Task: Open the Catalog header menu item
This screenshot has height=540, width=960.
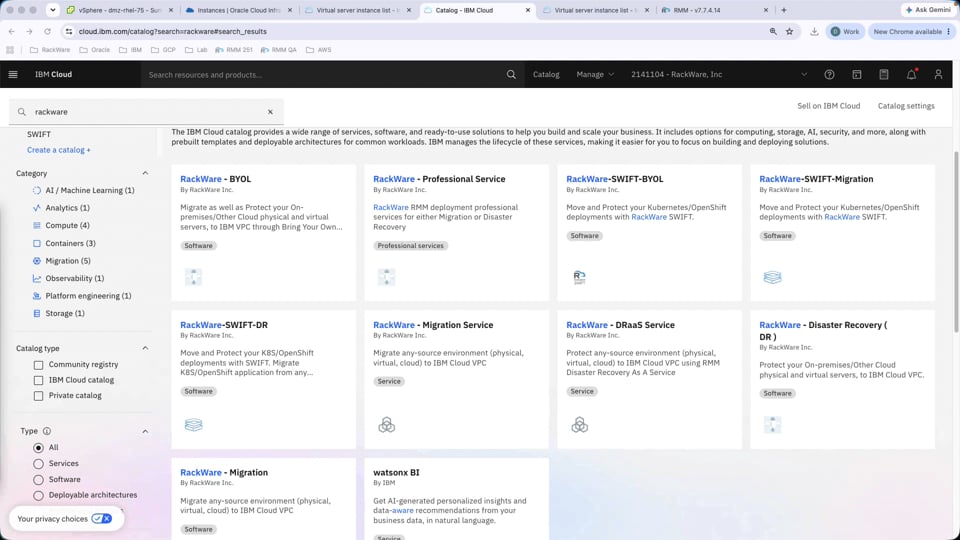Action: (x=546, y=74)
